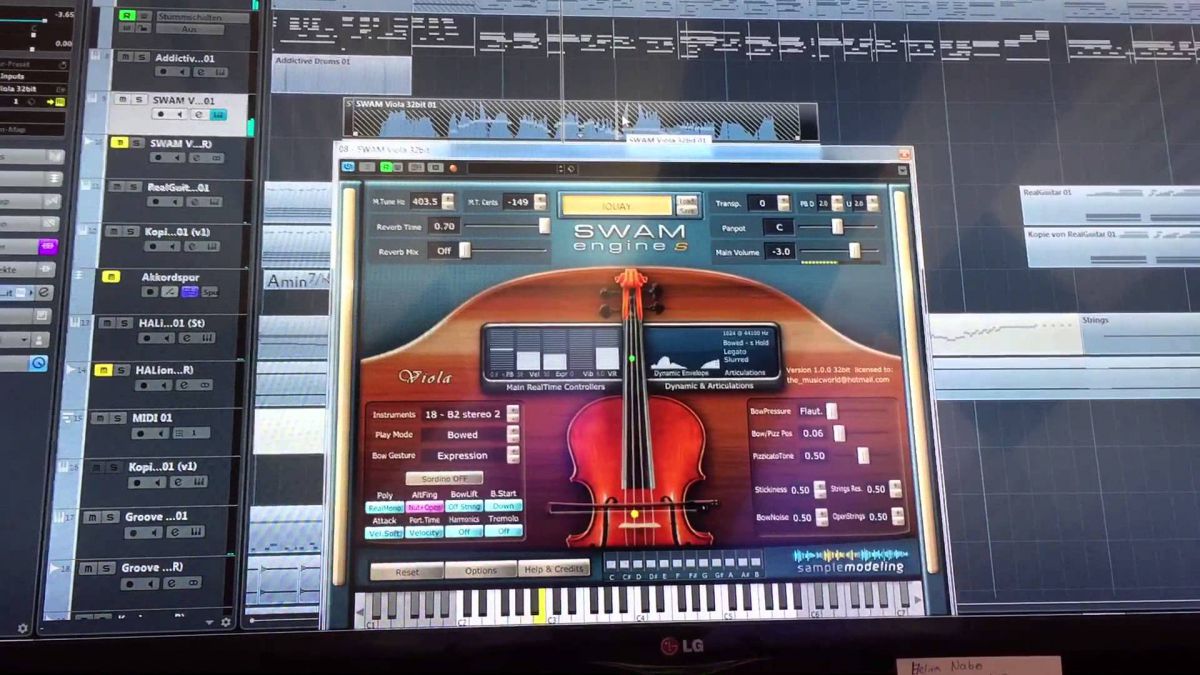The image size is (1200, 675).
Task: Open channel settings for Addictiv...01 track
Action: pyautogui.click(x=199, y=73)
